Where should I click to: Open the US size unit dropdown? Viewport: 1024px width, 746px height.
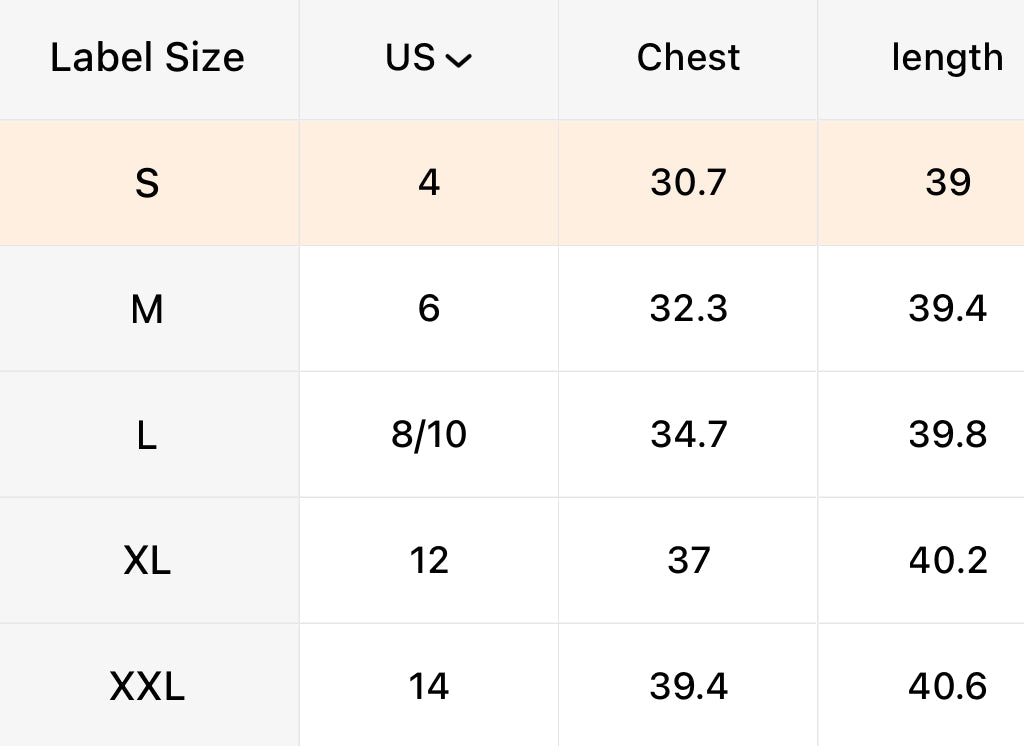point(428,57)
